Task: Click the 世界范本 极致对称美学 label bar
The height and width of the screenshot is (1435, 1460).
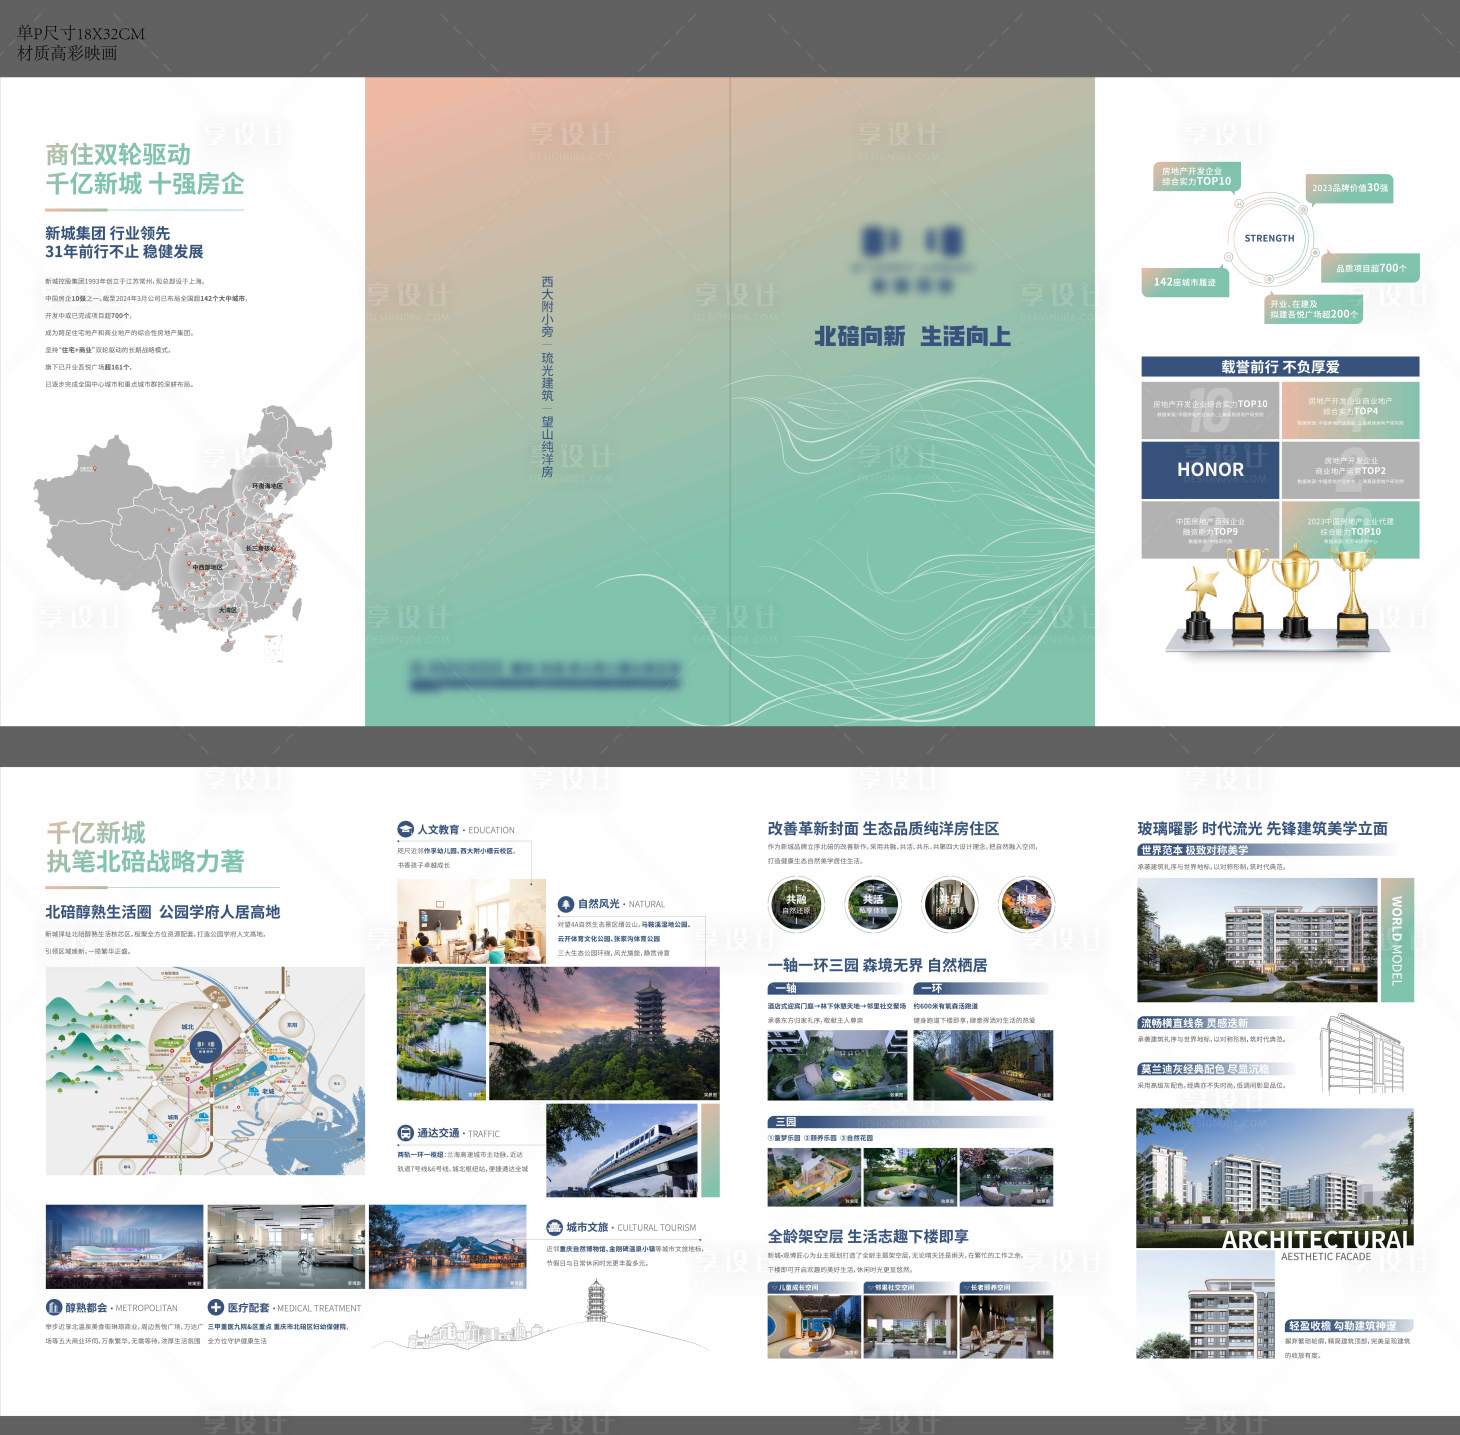Action: pyautogui.click(x=1267, y=850)
